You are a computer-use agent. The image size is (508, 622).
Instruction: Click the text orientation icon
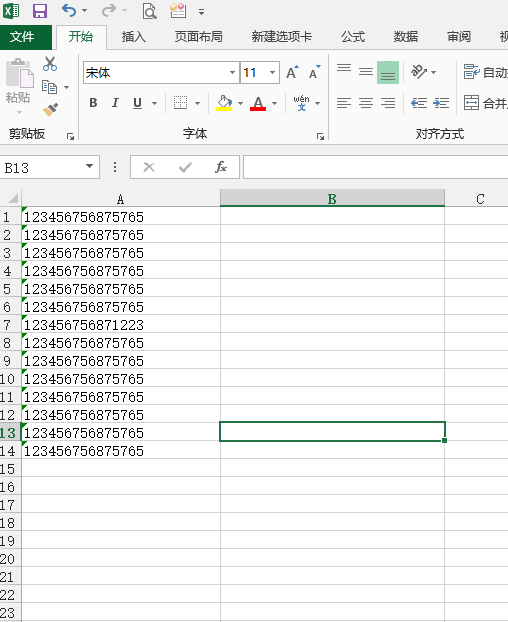(419, 72)
